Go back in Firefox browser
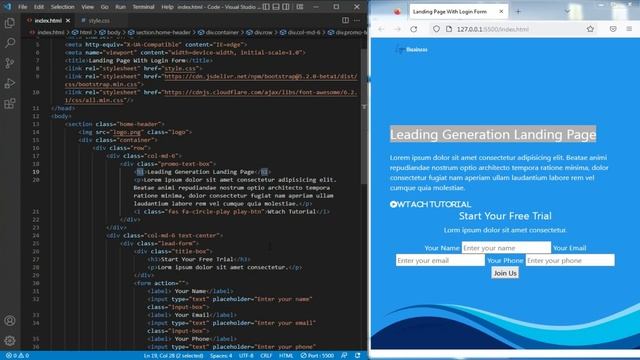This screenshot has height=360, width=640. (381, 29)
